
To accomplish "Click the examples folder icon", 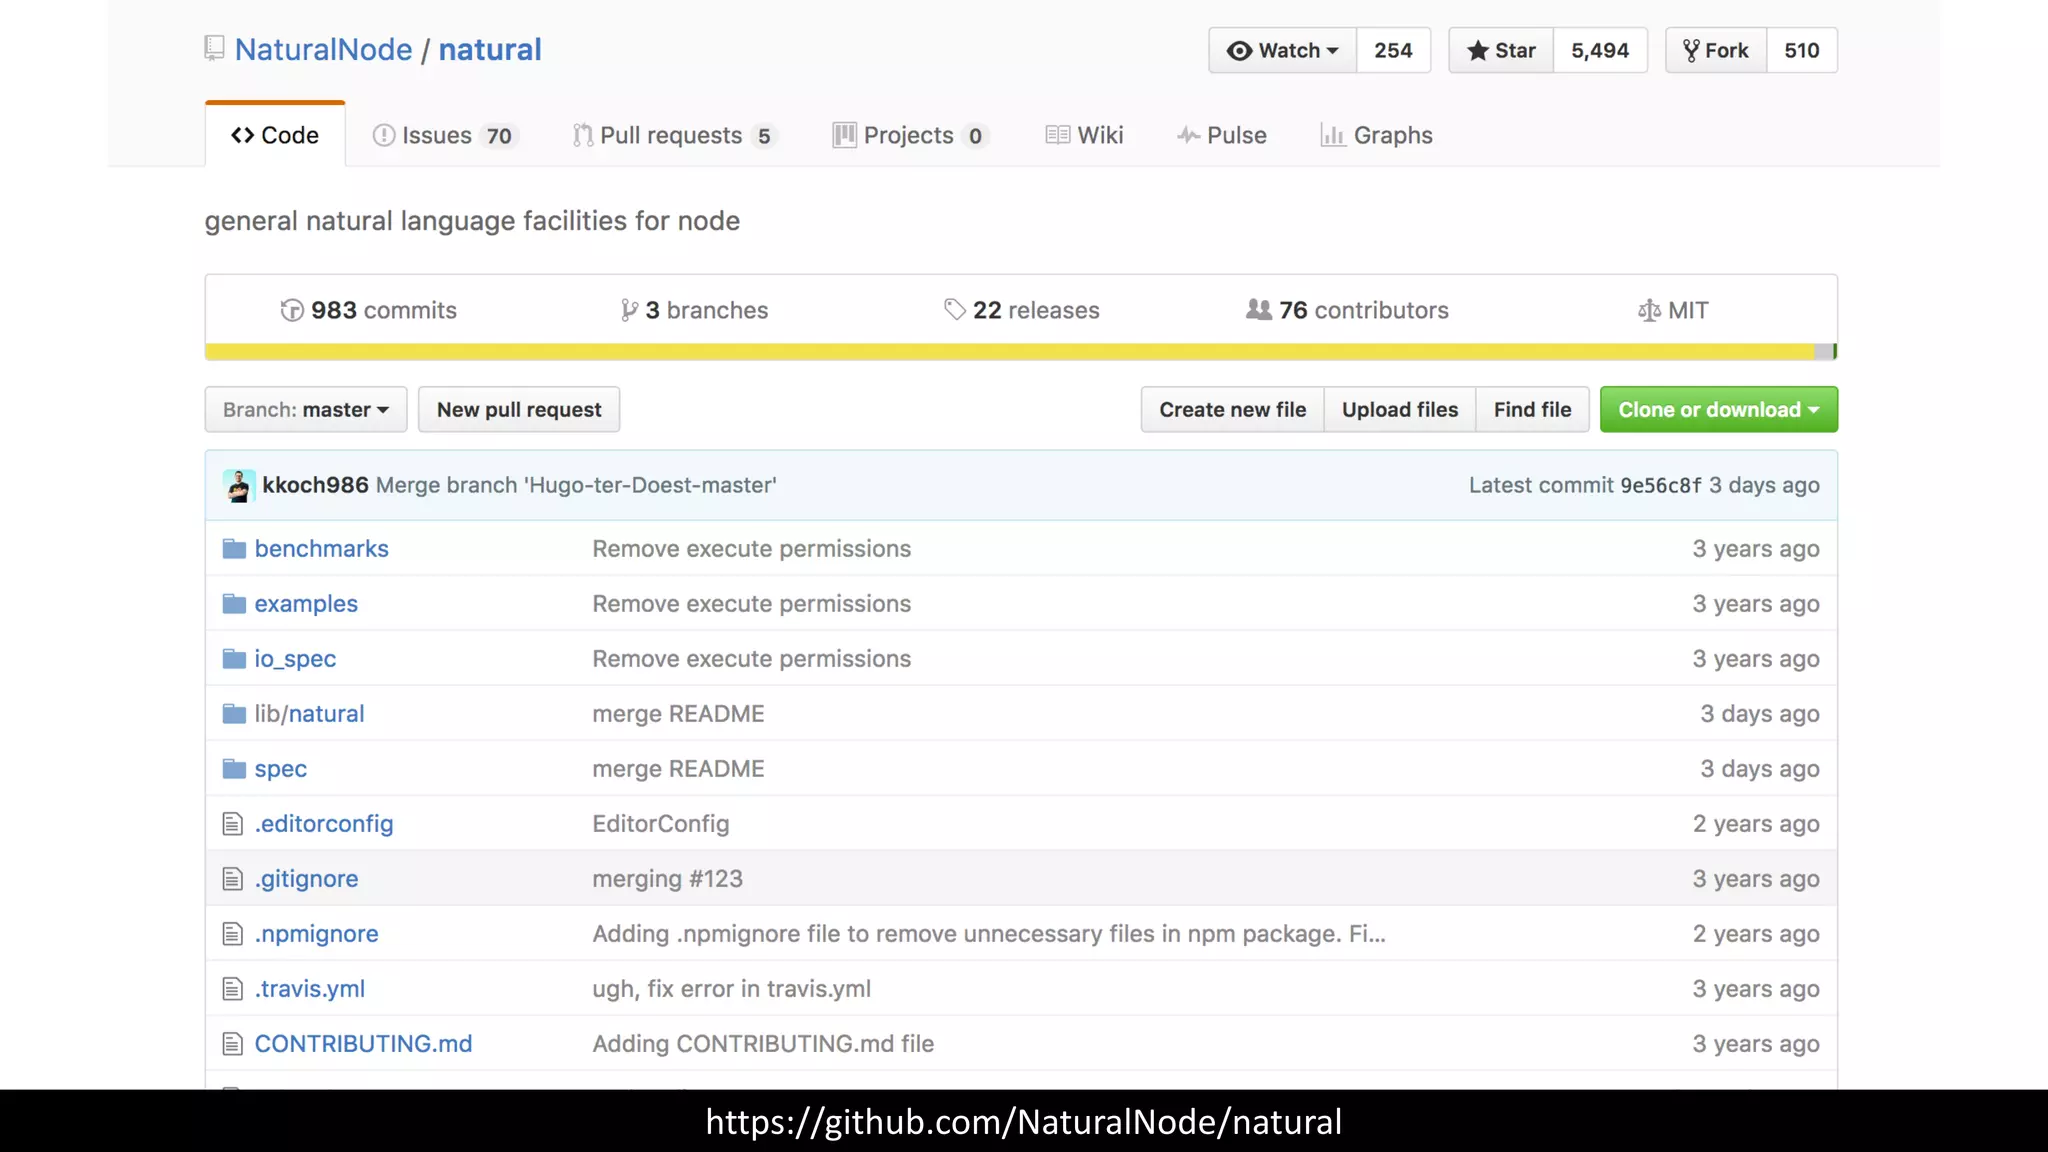I will (234, 603).
